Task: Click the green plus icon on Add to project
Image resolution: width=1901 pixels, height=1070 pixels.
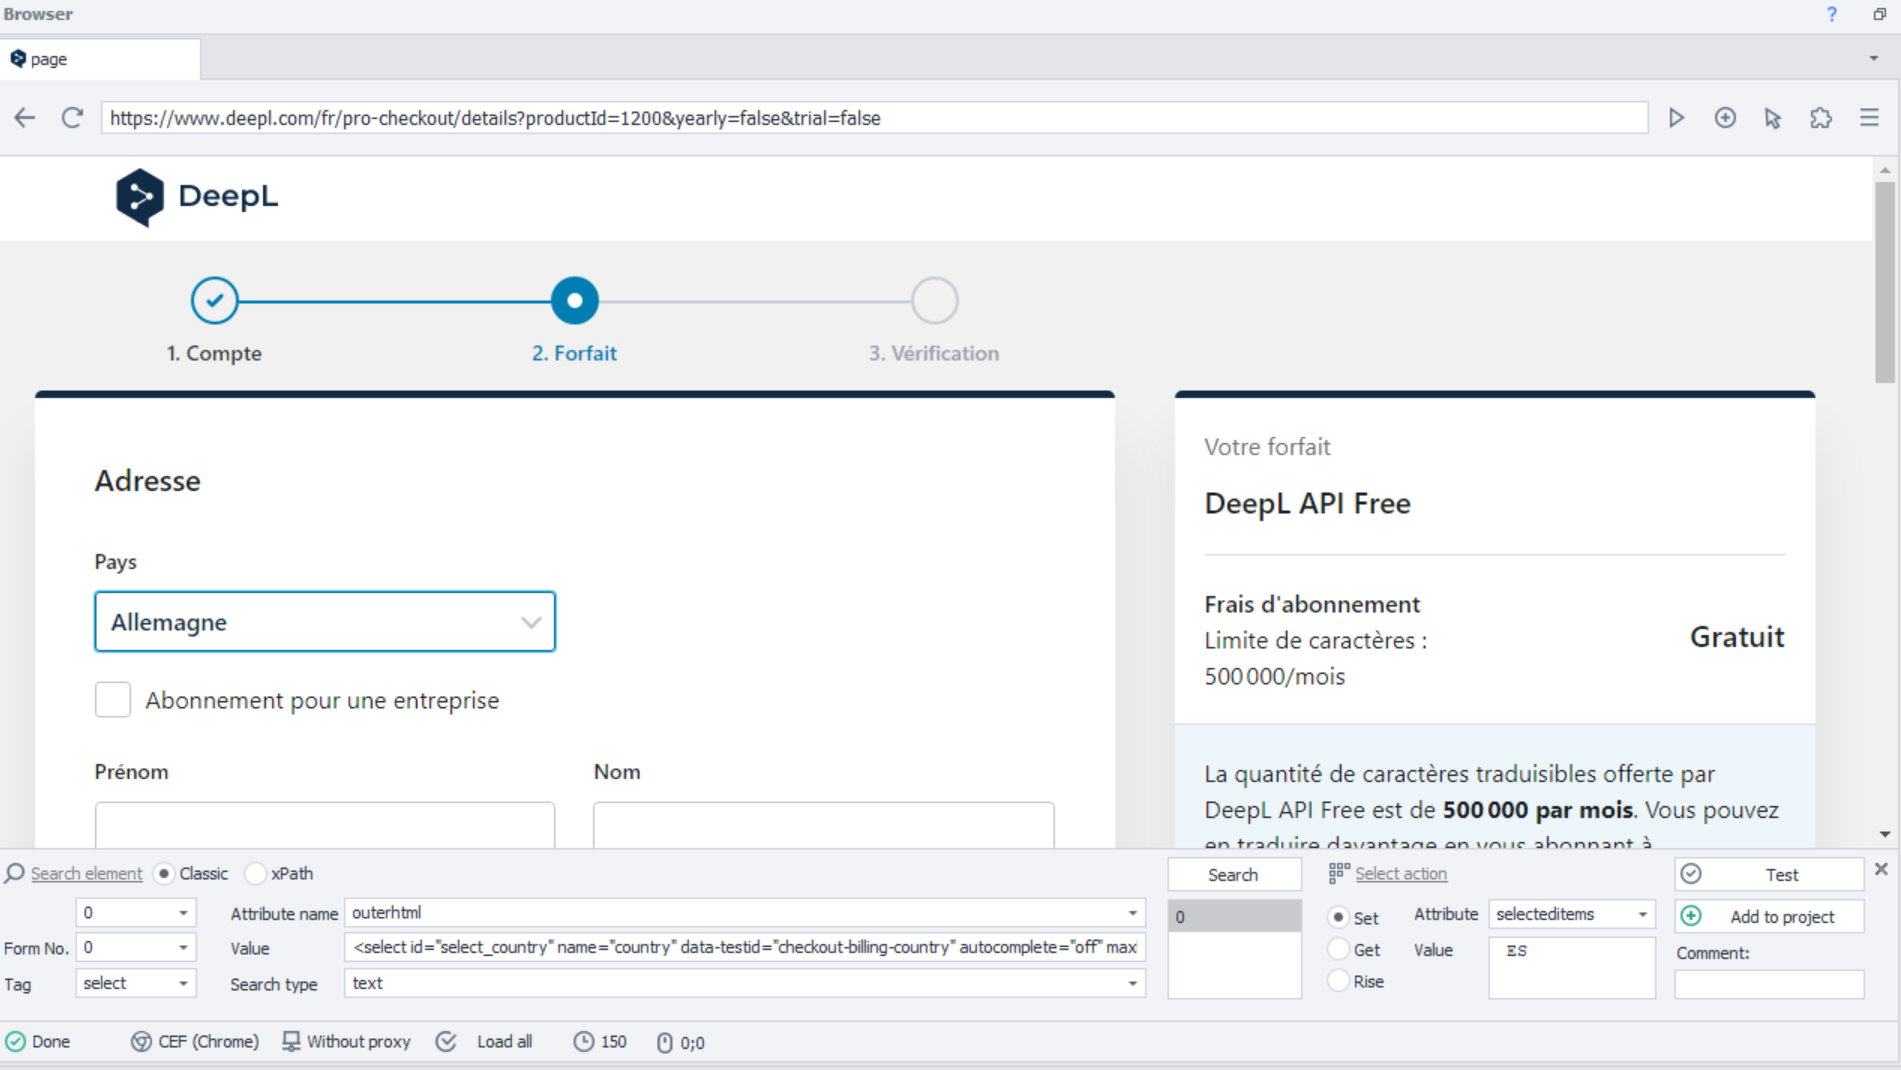Action: click(x=1691, y=916)
